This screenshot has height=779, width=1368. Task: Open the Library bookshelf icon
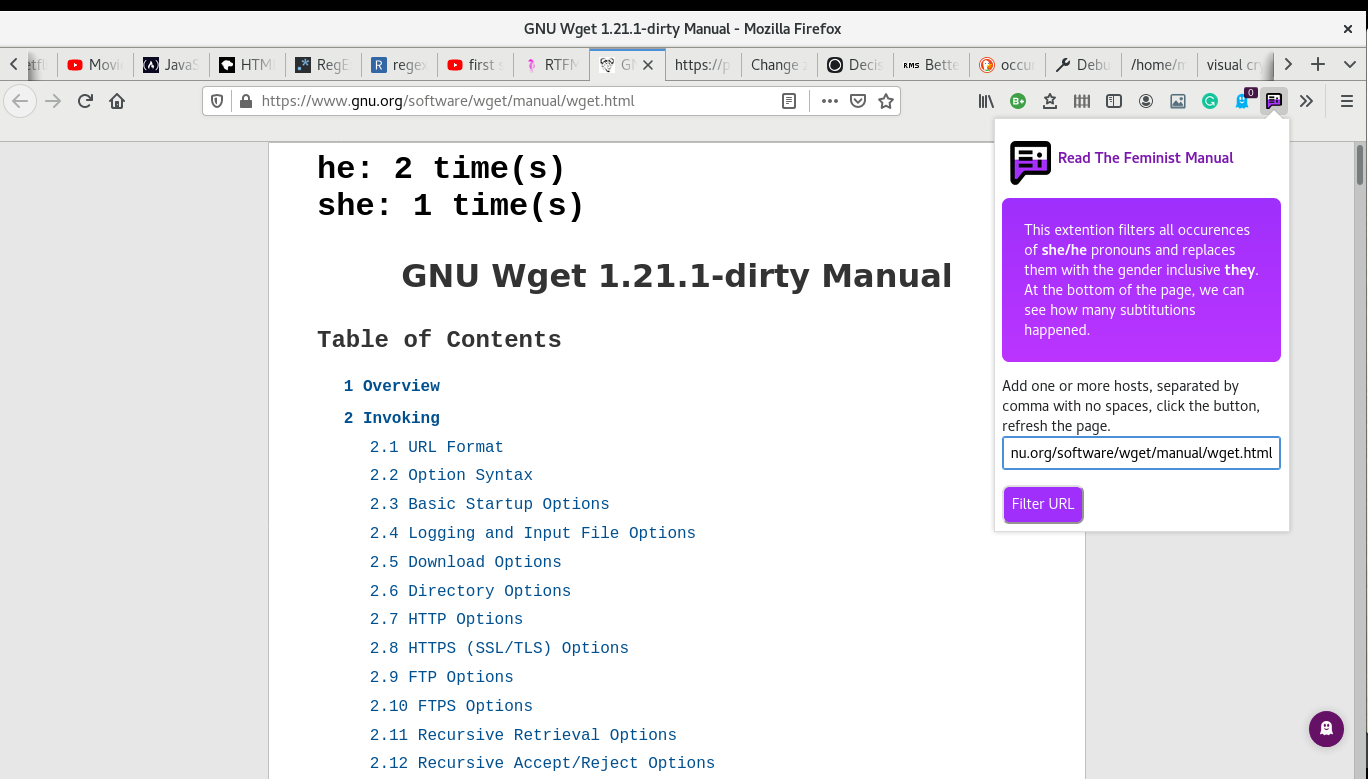986,101
